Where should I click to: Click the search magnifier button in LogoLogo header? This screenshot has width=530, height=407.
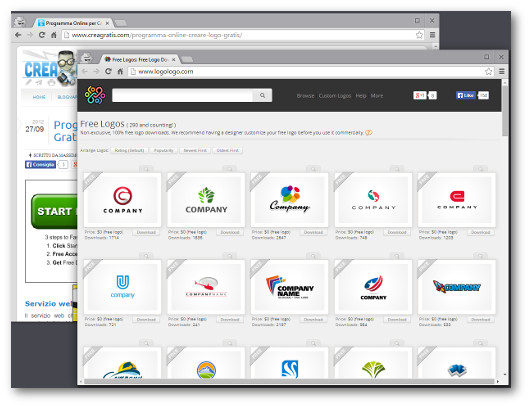pyautogui.click(x=262, y=96)
